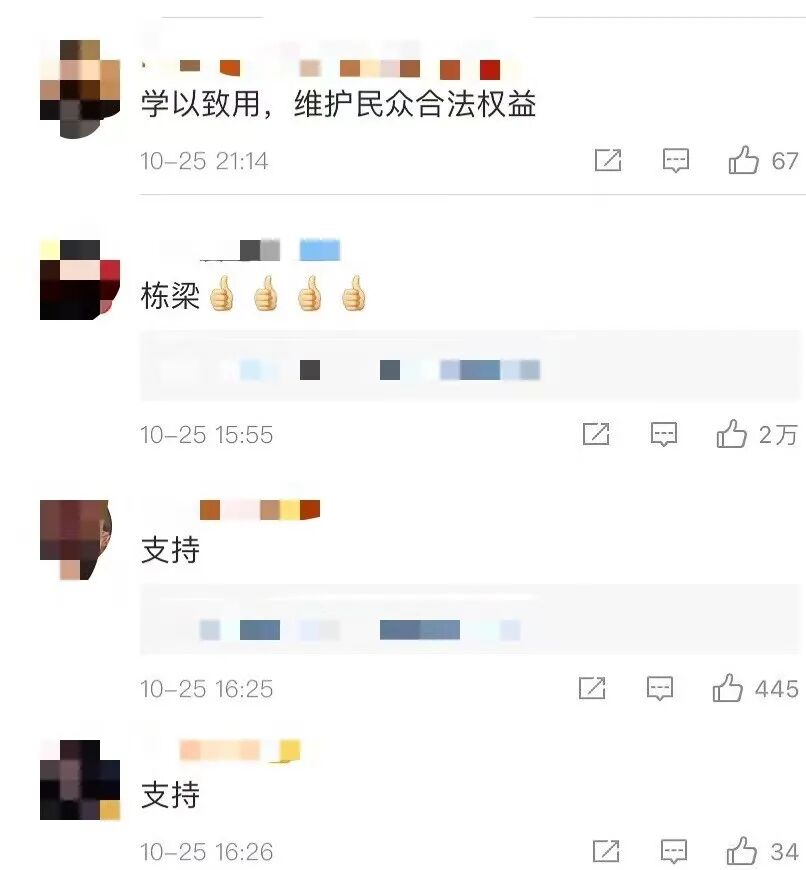The height and width of the screenshot is (870, 806).
Task: Share the 15:55 comment
Action: coord(596,434)
